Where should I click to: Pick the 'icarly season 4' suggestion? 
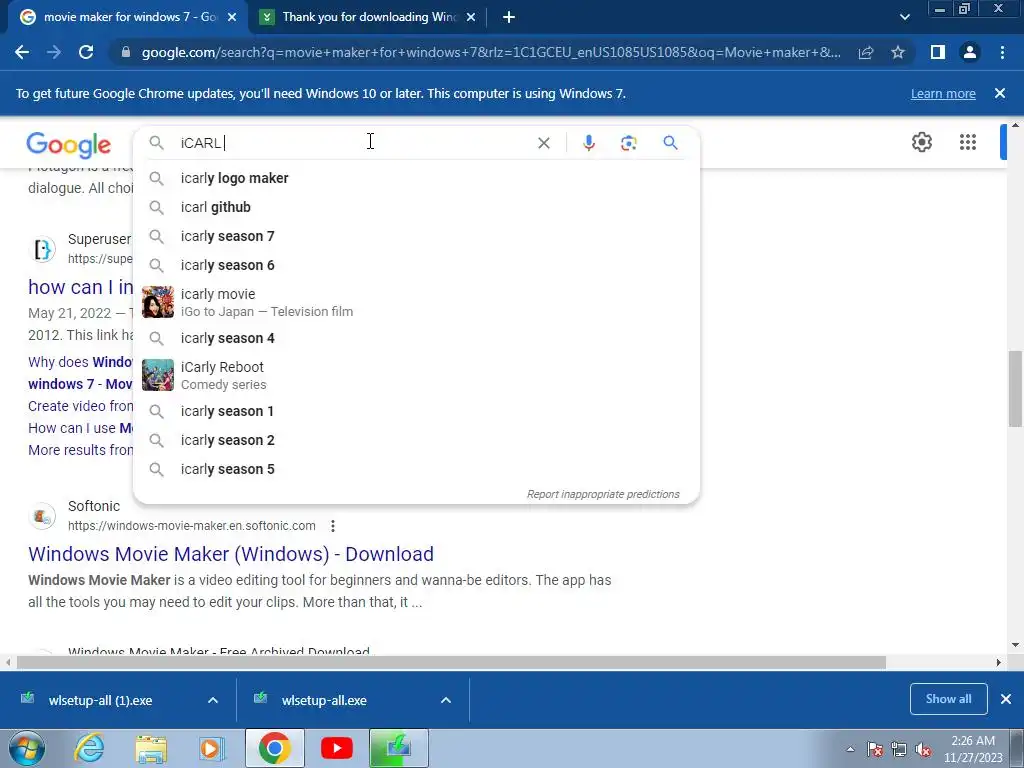tap(416, 338)
